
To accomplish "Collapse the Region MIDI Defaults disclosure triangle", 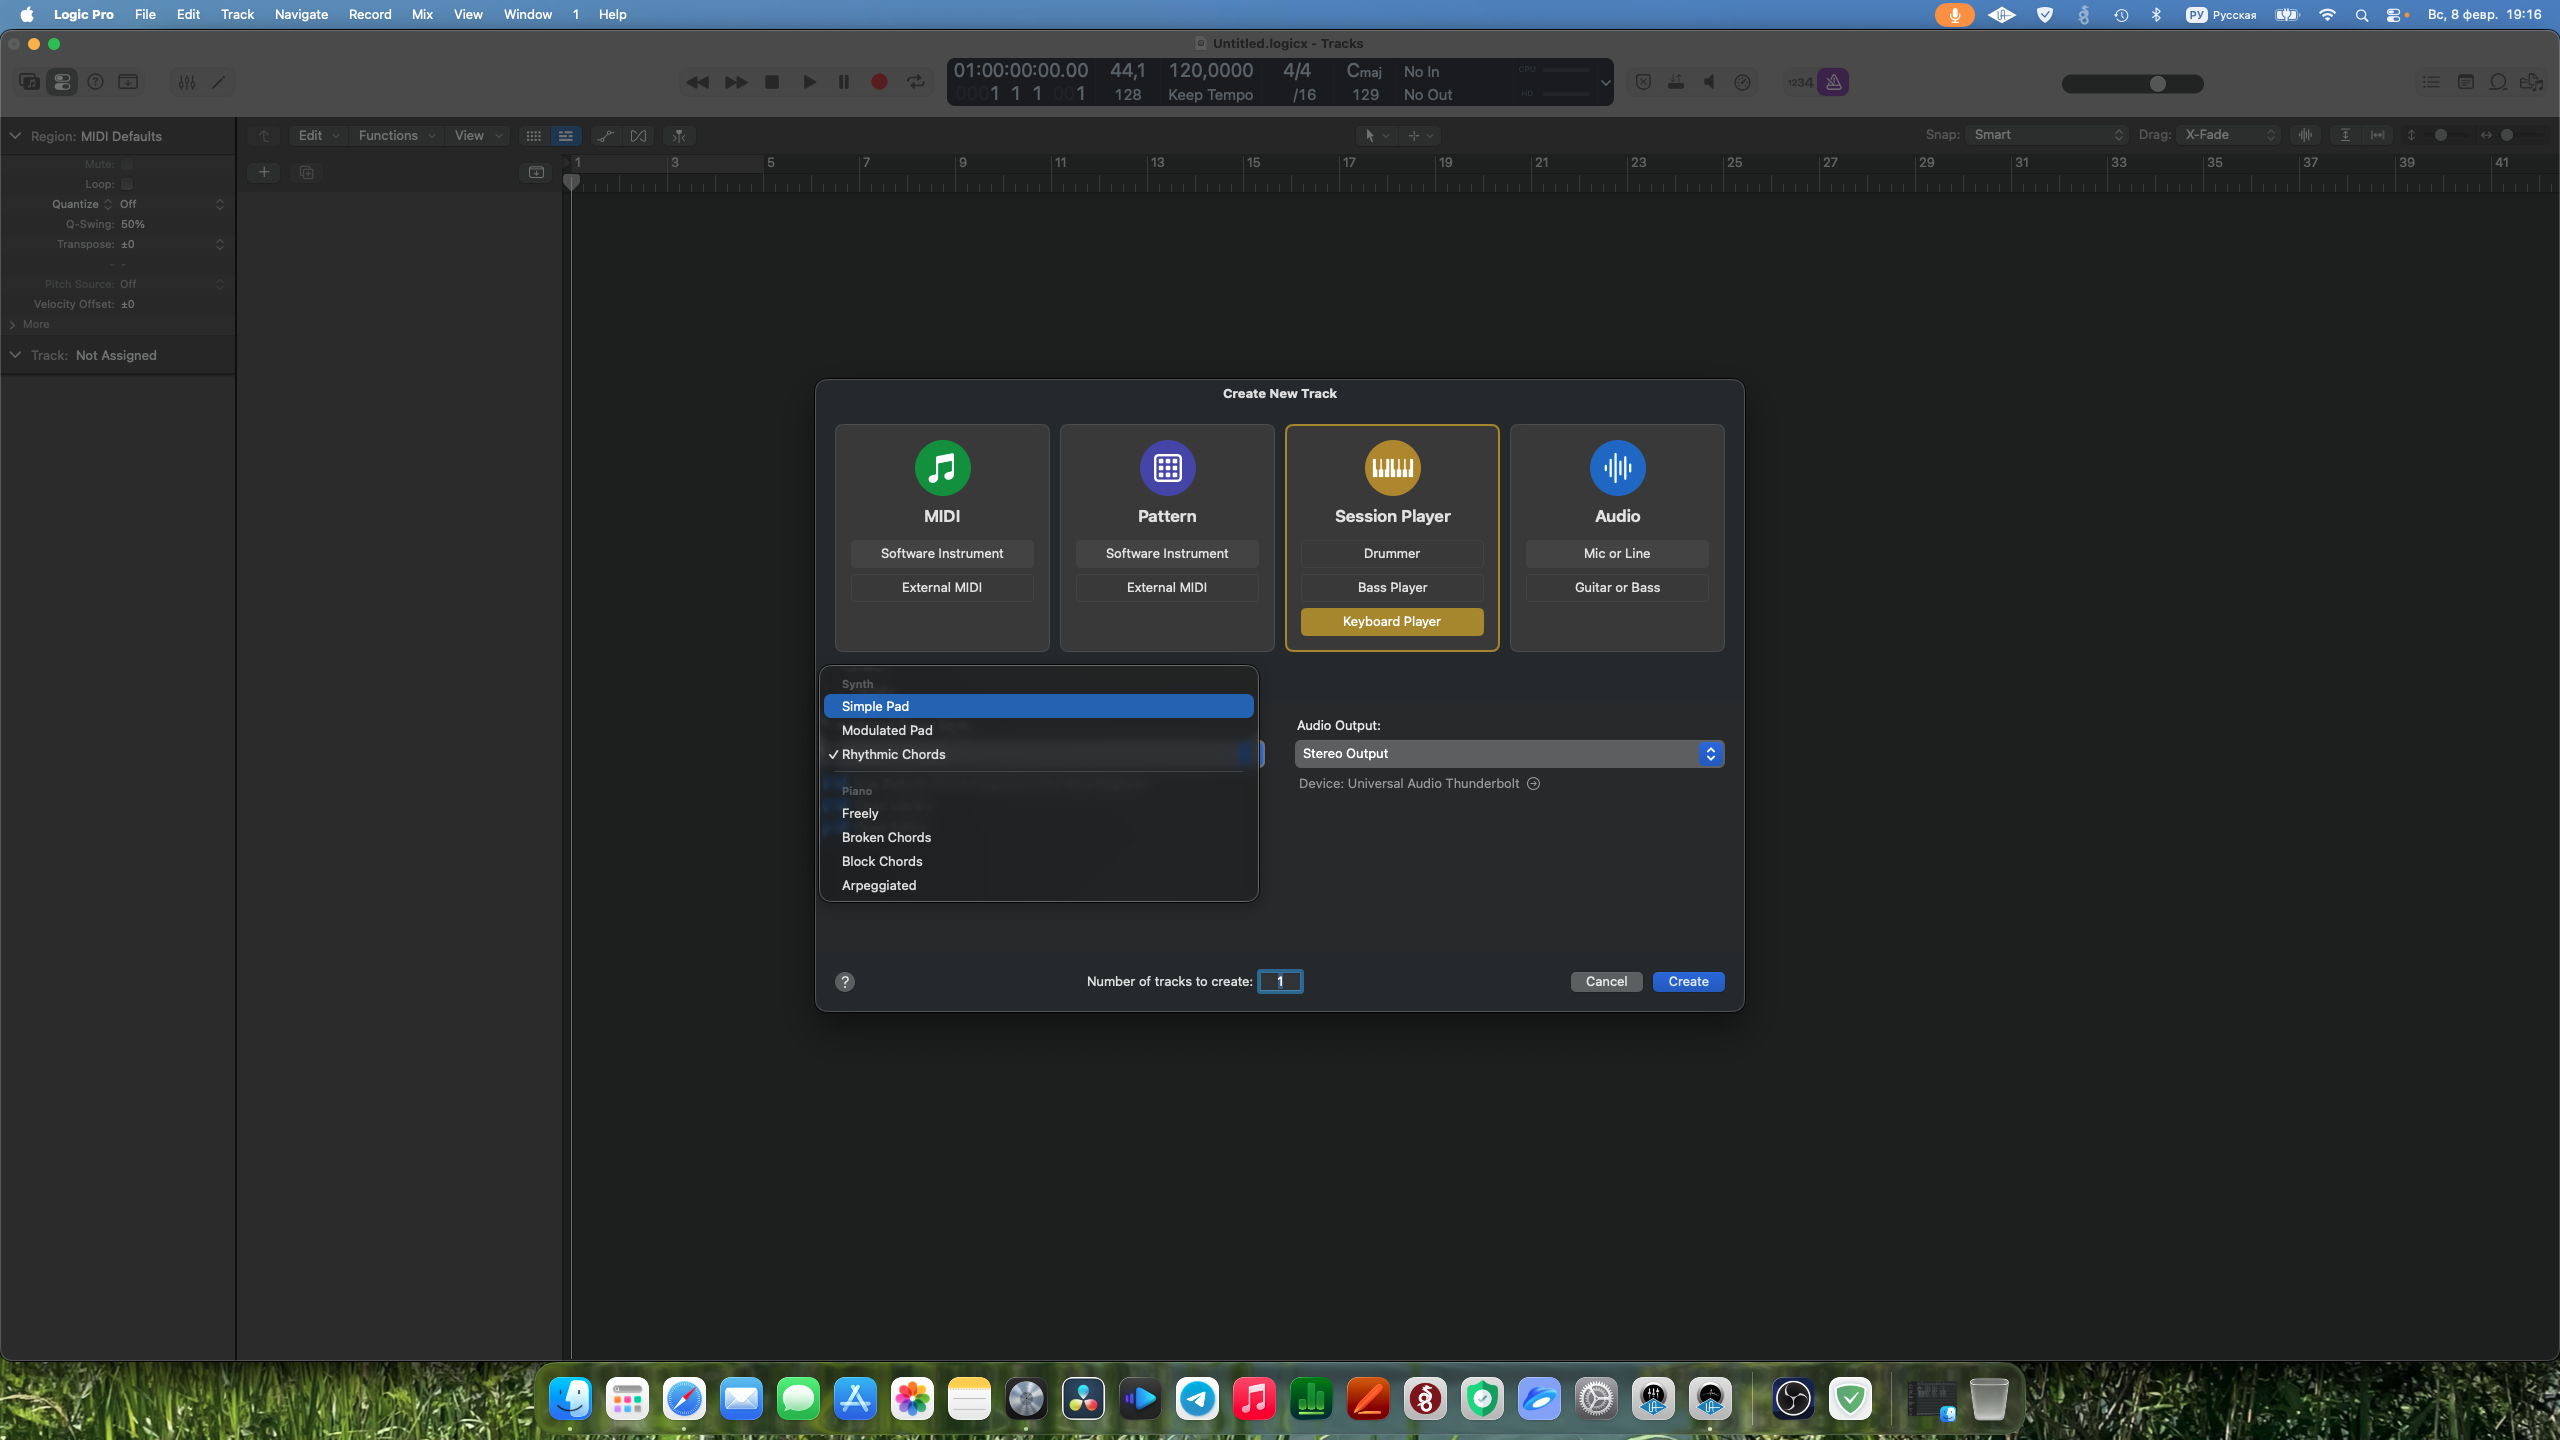I will coord(15,136).
